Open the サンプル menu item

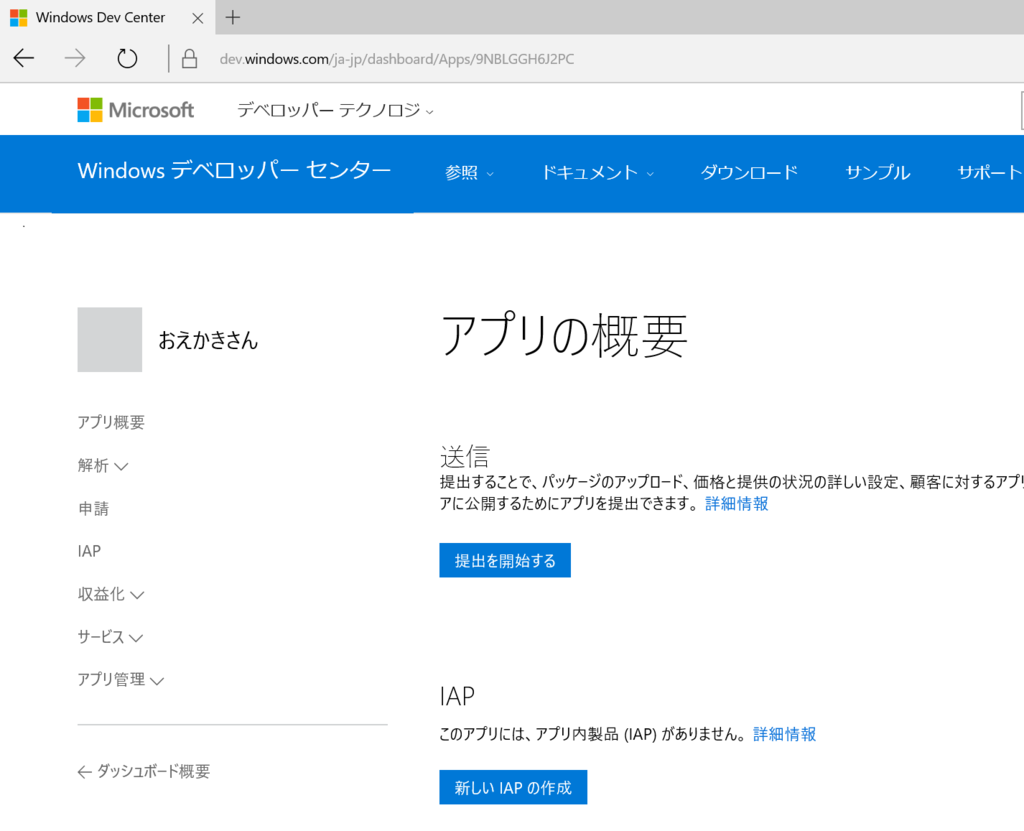878,172
